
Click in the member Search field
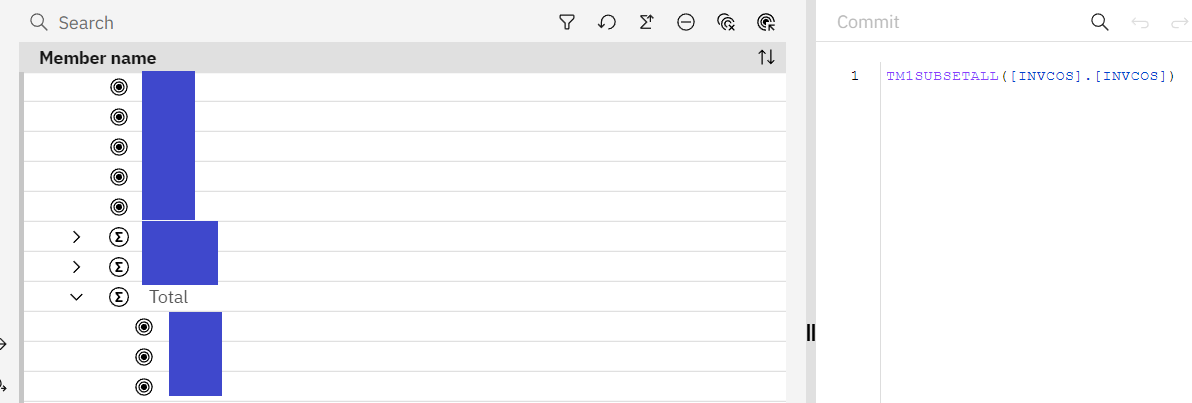(x=300, y=22)
